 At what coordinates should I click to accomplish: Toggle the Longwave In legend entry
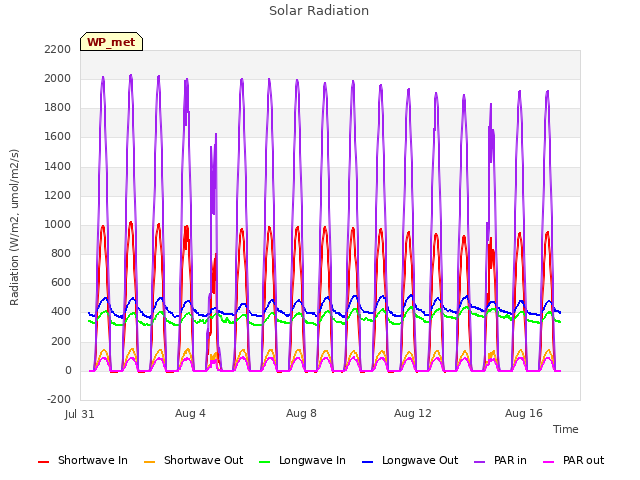click(302, 460)
